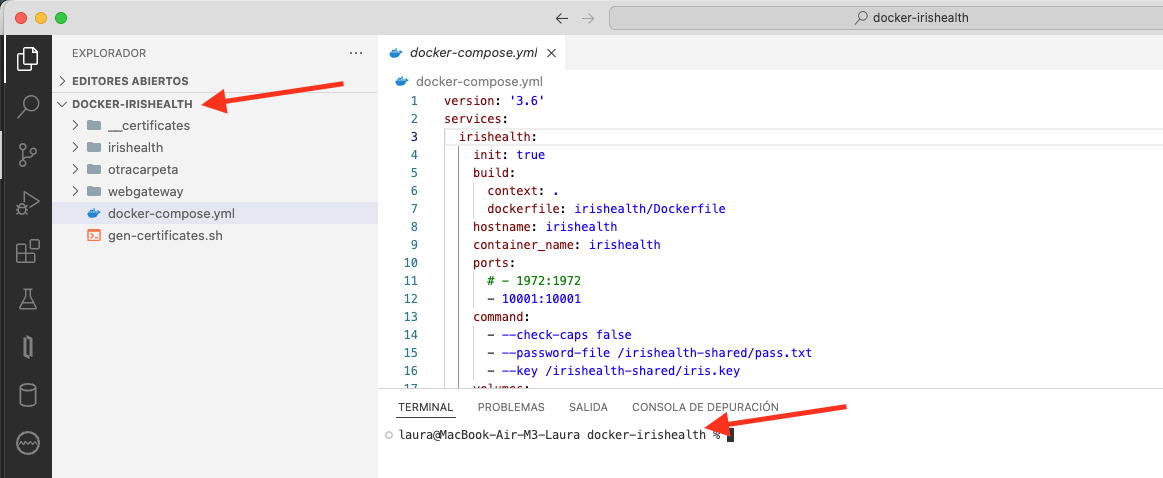The width and height of the screenshot is (1163, 478).
Task: Open gen-certificates.sh file
Action: click(164, 235)
